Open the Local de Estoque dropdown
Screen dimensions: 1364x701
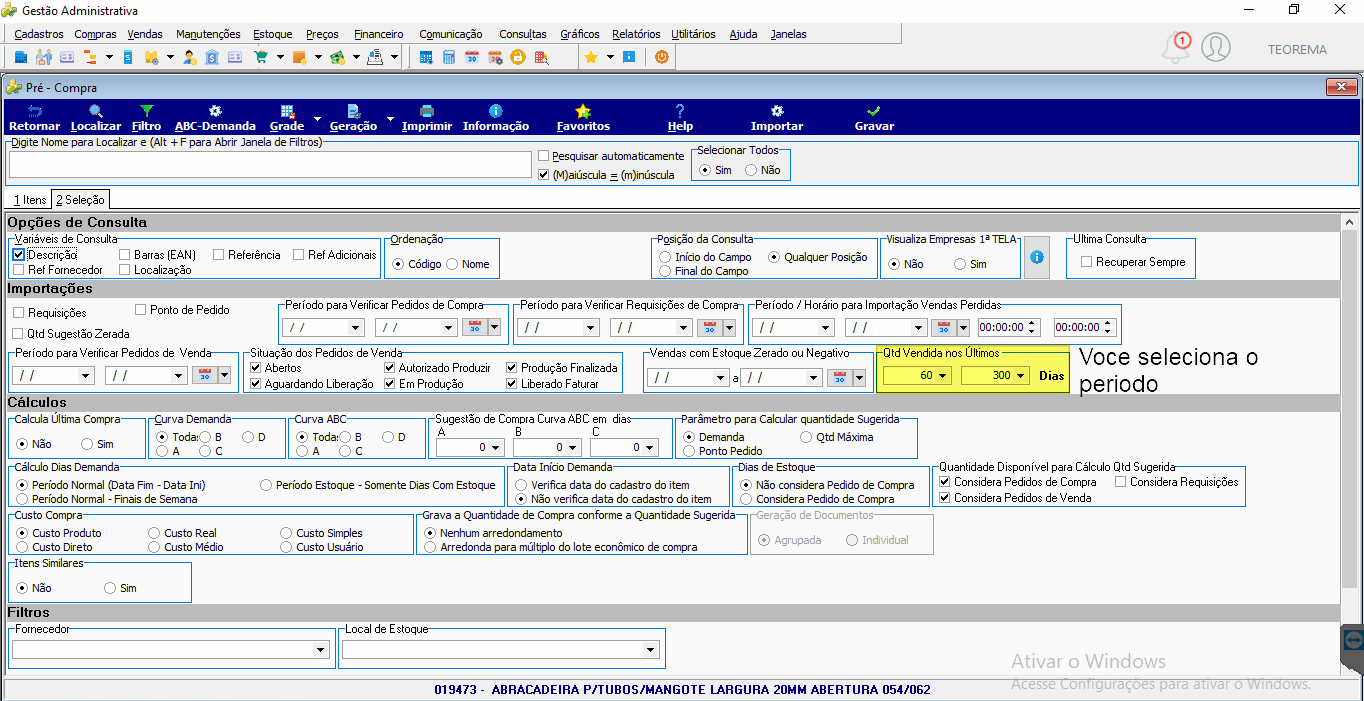coord(651,650)
